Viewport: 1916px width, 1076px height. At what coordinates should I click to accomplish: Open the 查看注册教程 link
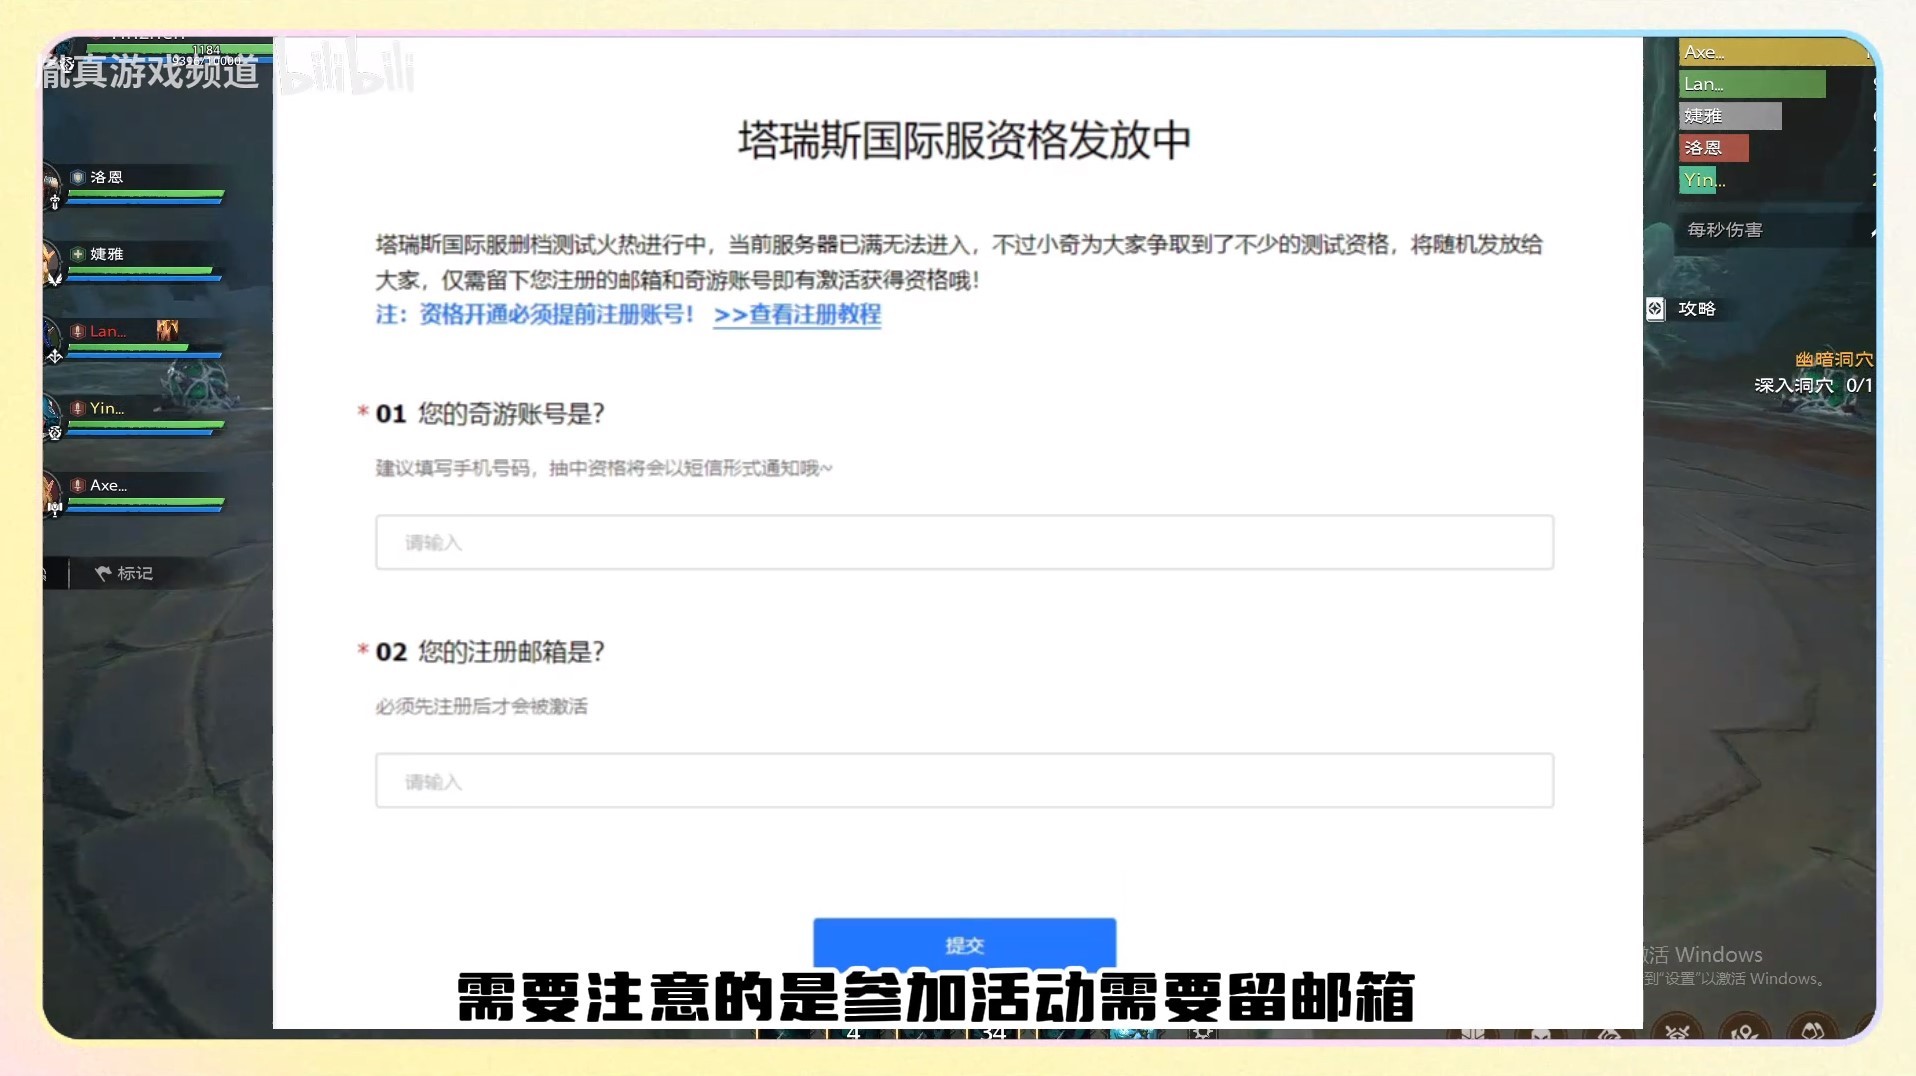[x=797, y=314]
